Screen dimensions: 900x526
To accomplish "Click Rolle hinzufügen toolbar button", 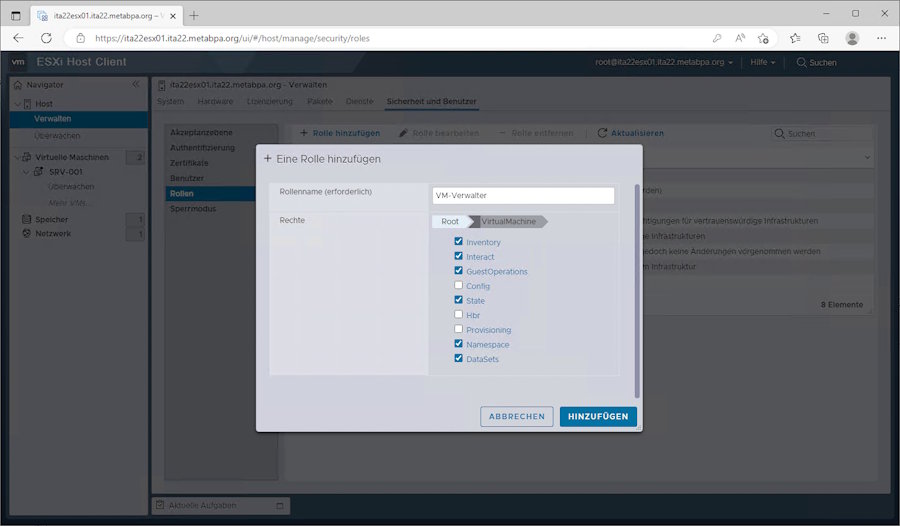I will tap(340, 133).
